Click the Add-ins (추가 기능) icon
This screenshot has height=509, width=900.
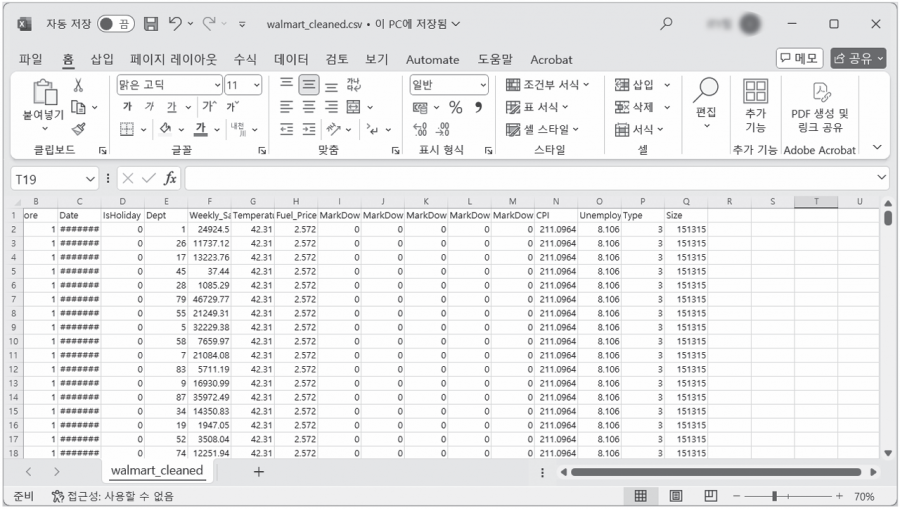coord(755,92)
